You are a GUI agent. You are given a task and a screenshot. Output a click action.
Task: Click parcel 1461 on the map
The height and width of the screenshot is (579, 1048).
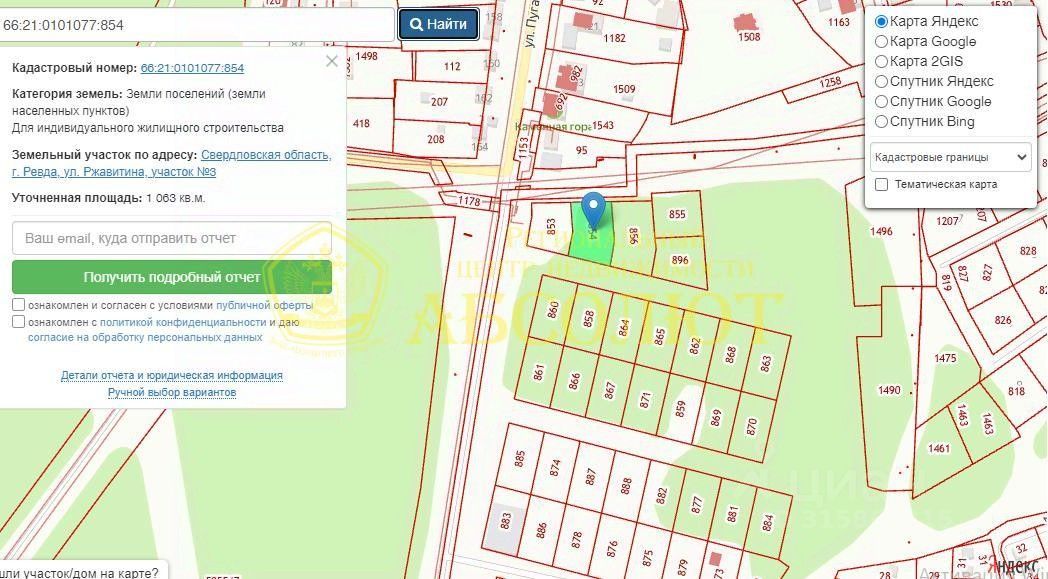tap(938, 449)
